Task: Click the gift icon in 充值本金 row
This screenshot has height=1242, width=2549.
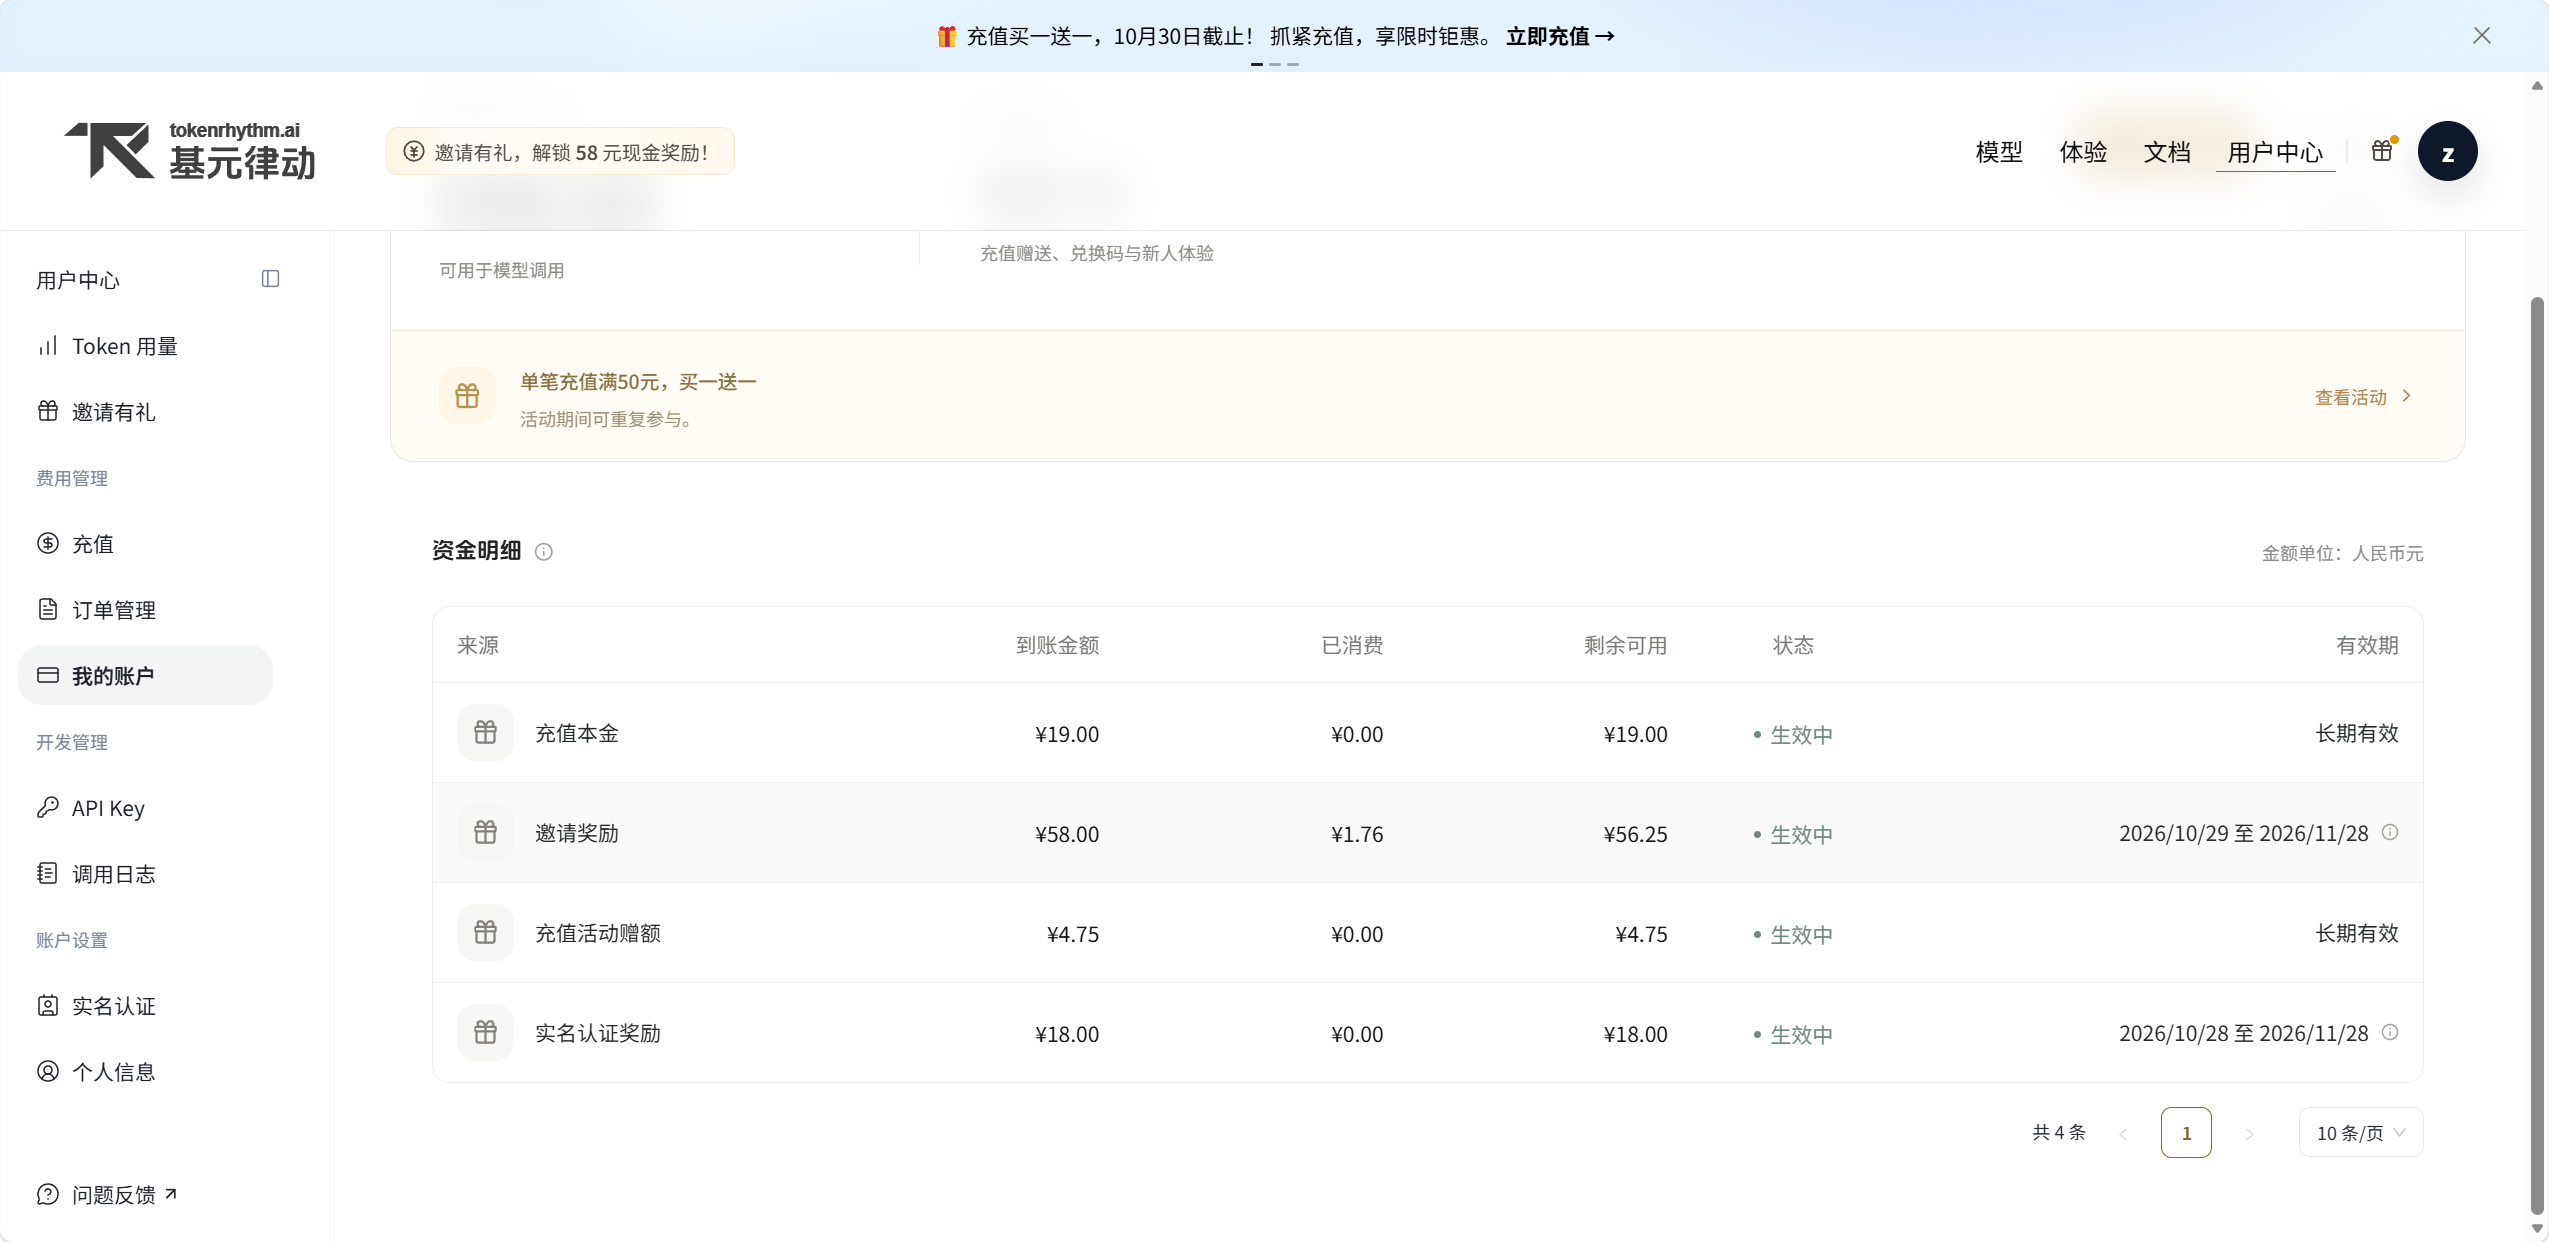Action: pyautogui.click(x=485, y=733)
